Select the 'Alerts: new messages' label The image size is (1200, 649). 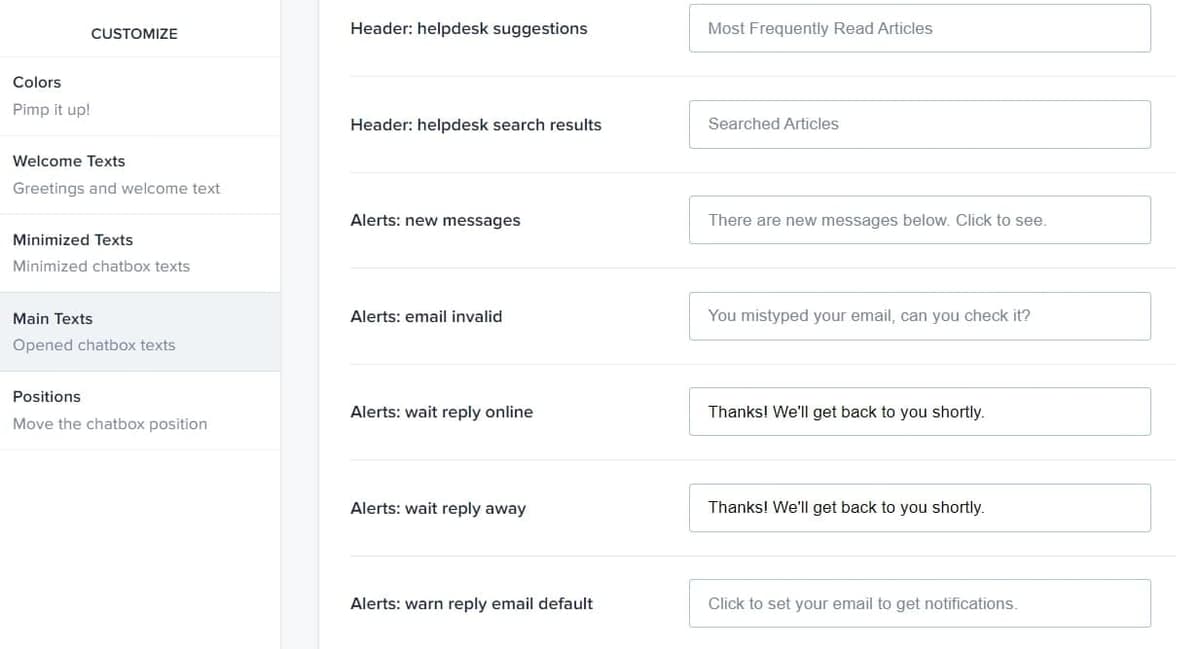point(435,221)
